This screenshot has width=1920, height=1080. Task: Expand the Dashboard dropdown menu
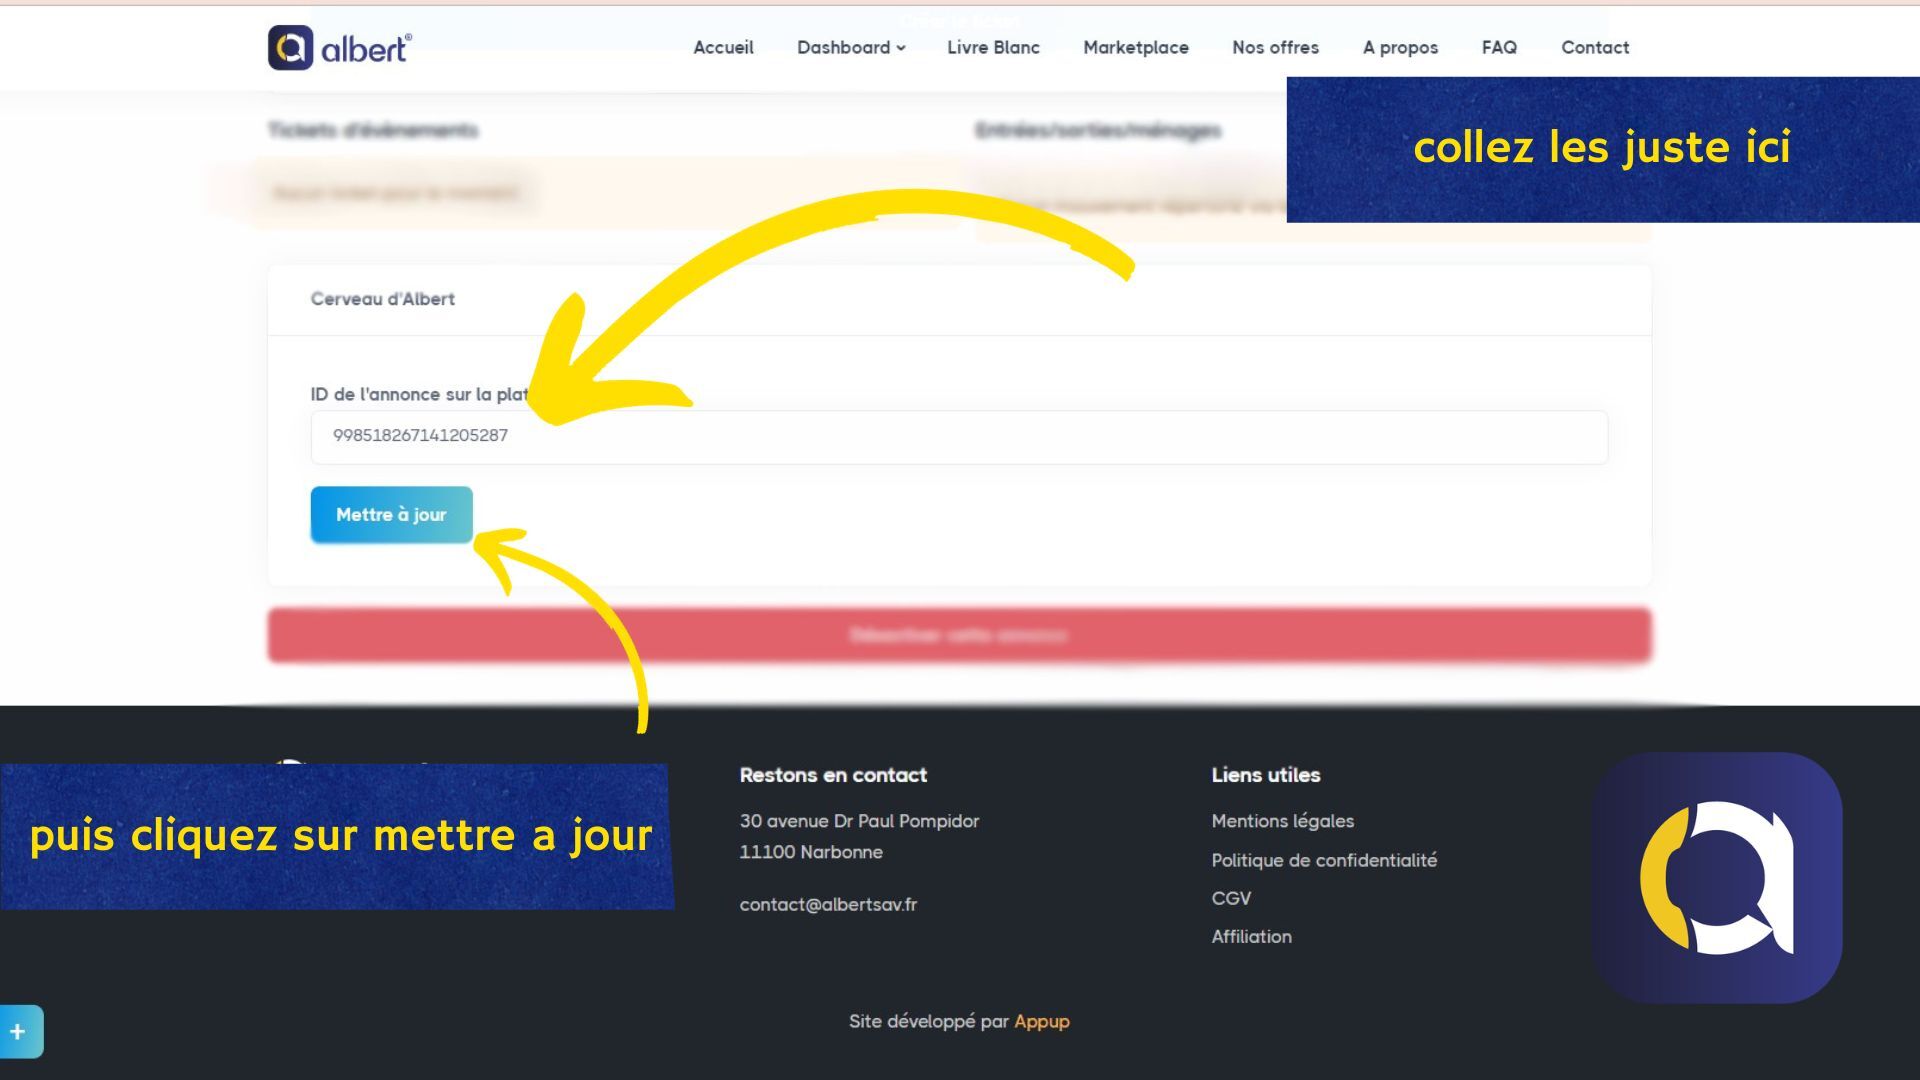[x=851, y=47]
